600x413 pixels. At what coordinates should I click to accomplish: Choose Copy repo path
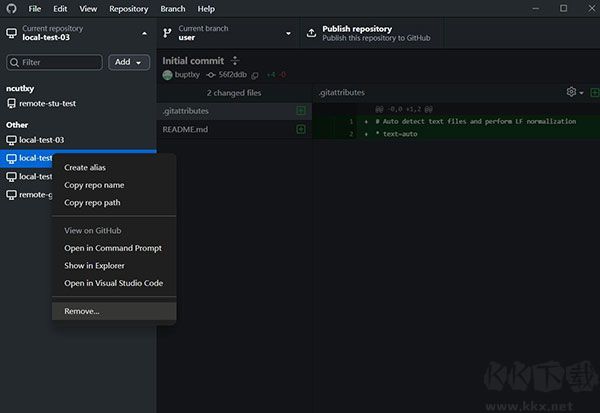tap(114, 202)
